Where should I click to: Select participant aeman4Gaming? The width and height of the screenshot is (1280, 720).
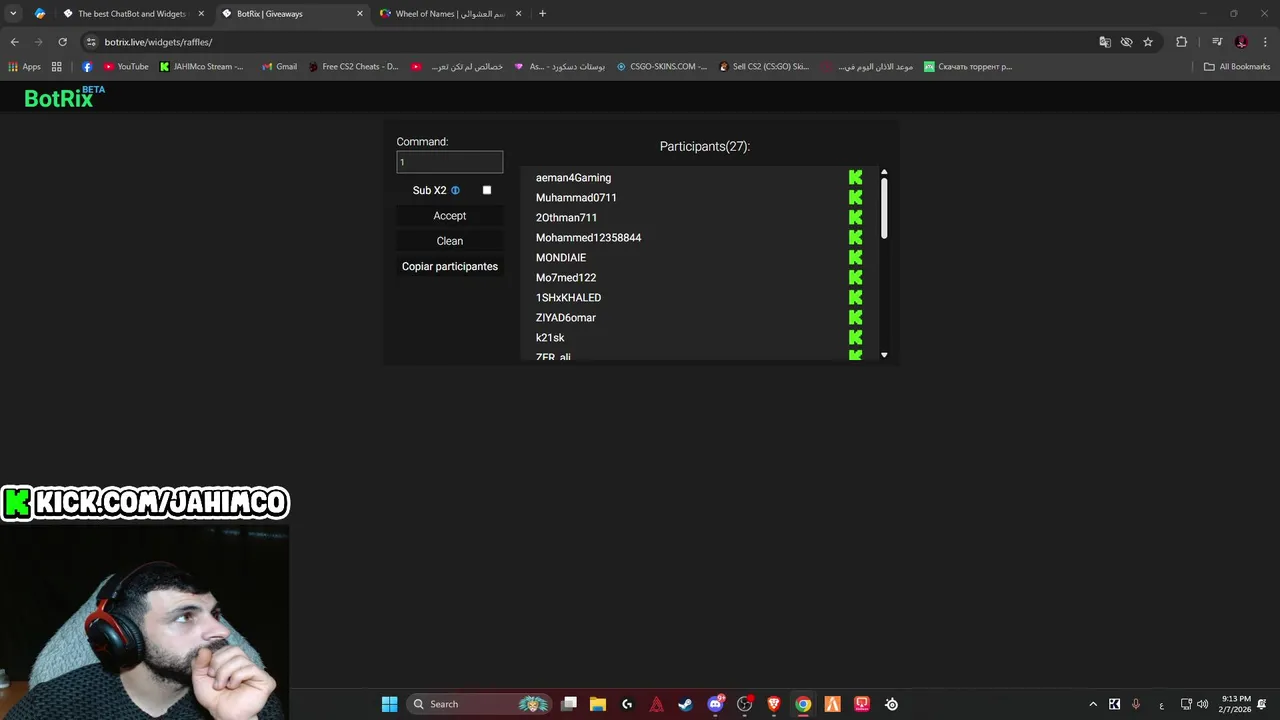coord(573,178)
